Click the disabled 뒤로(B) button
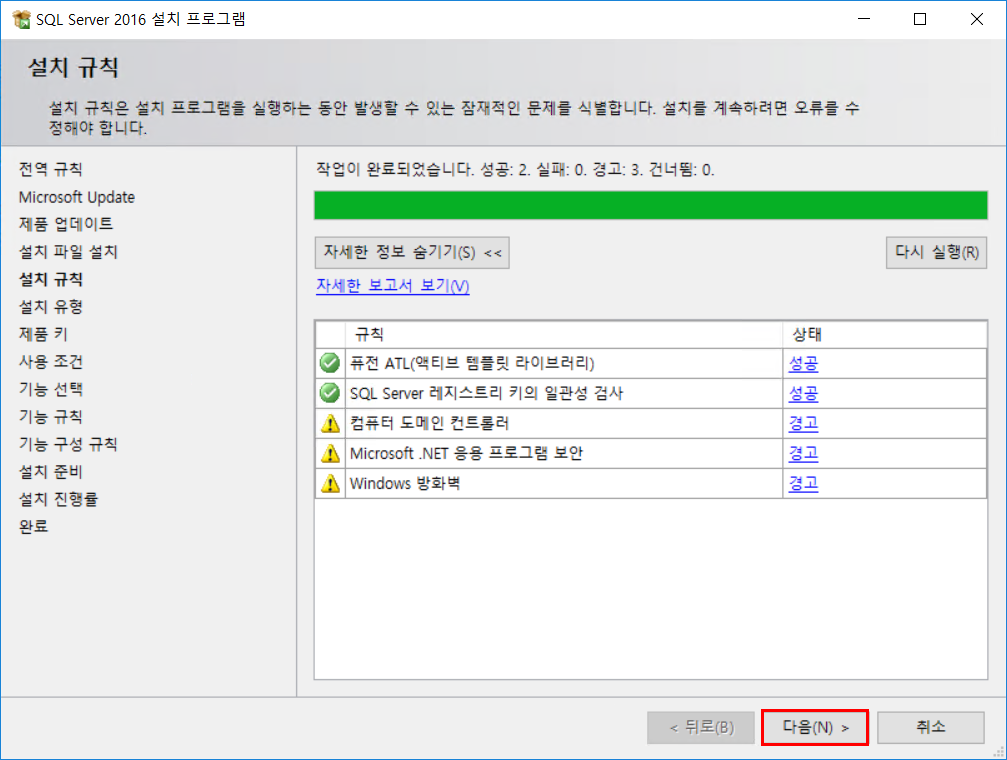 tap(701, 727)
